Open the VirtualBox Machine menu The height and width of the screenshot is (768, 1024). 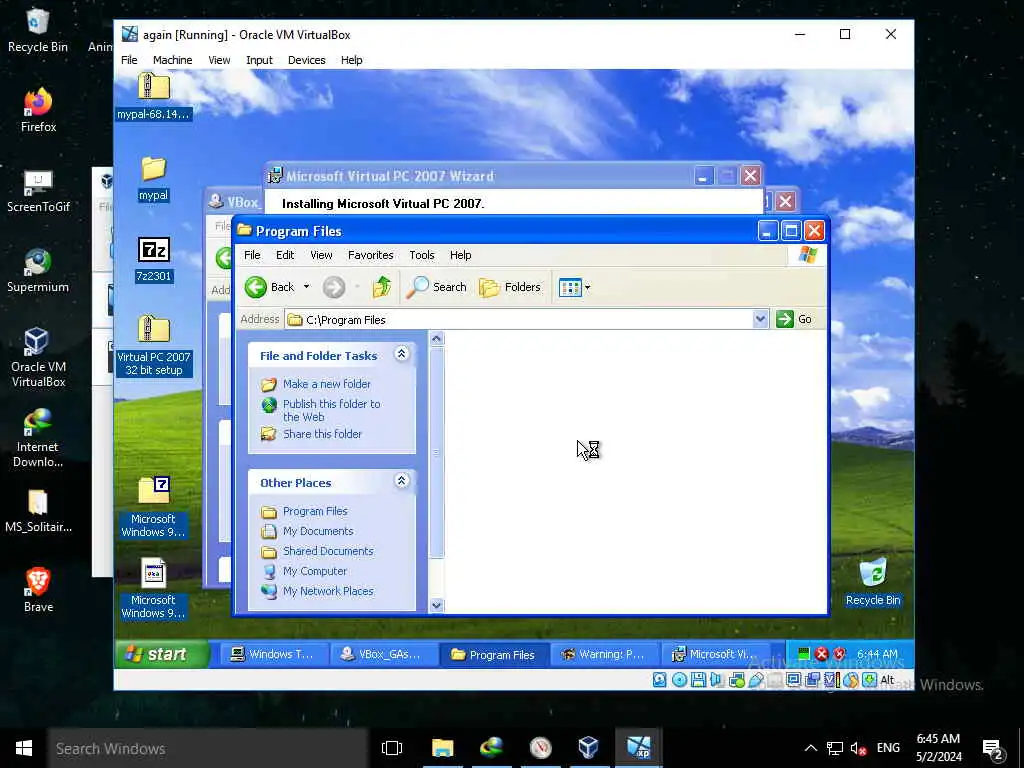172,60
